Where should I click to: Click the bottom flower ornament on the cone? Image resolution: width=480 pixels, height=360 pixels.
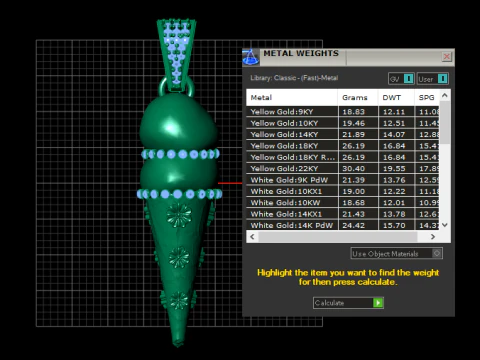[x=179, y=300]
